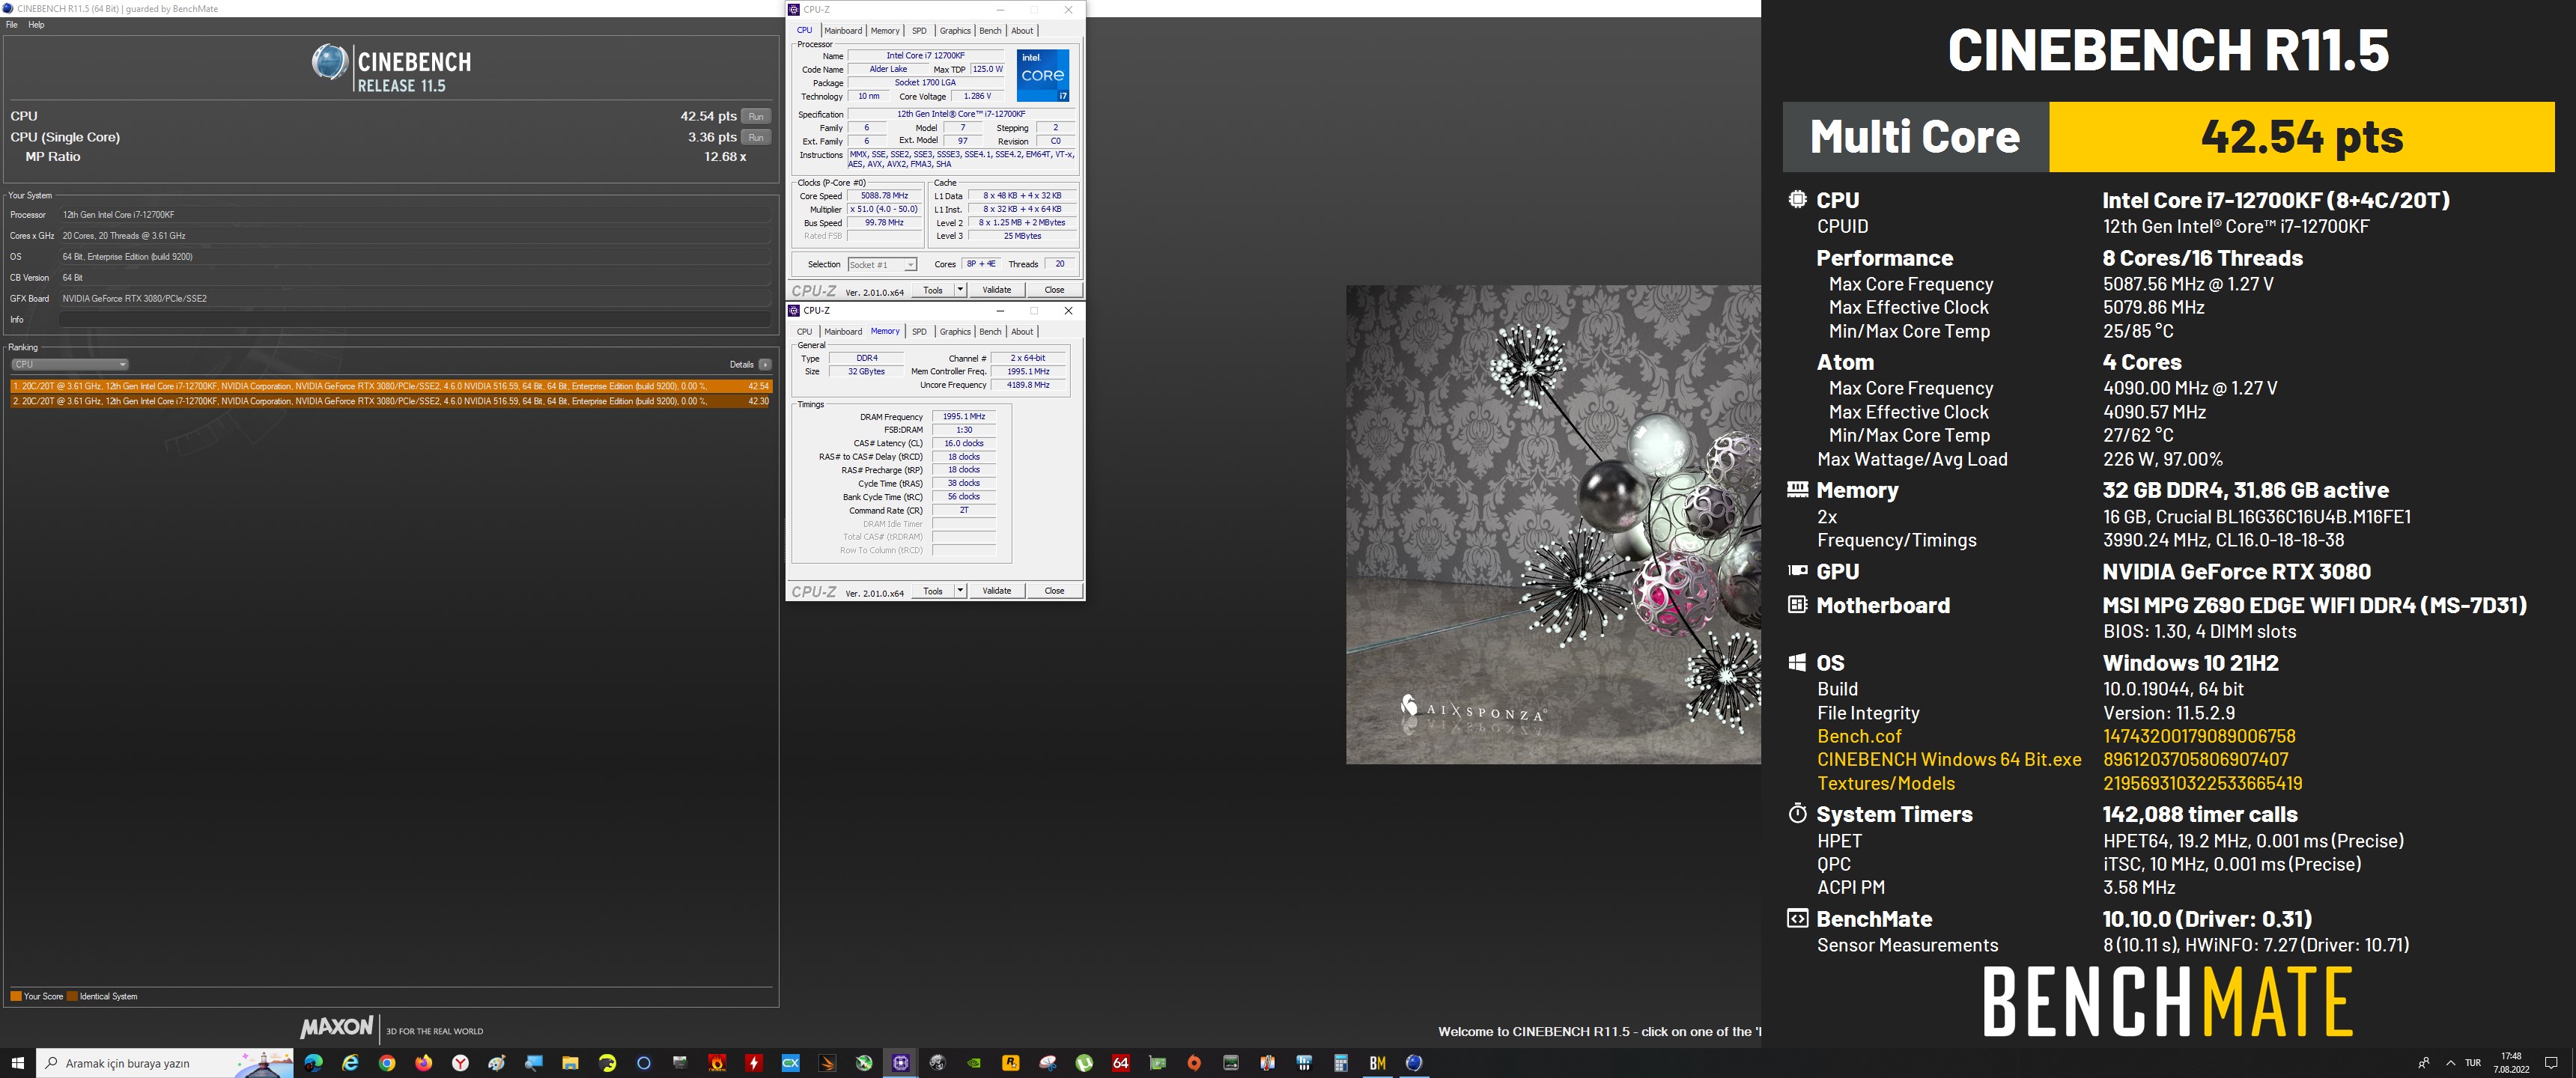Switch to Memory tab in upper CPU-Z window
The height and width of the screenshot is (1078, 2576).
885,31
